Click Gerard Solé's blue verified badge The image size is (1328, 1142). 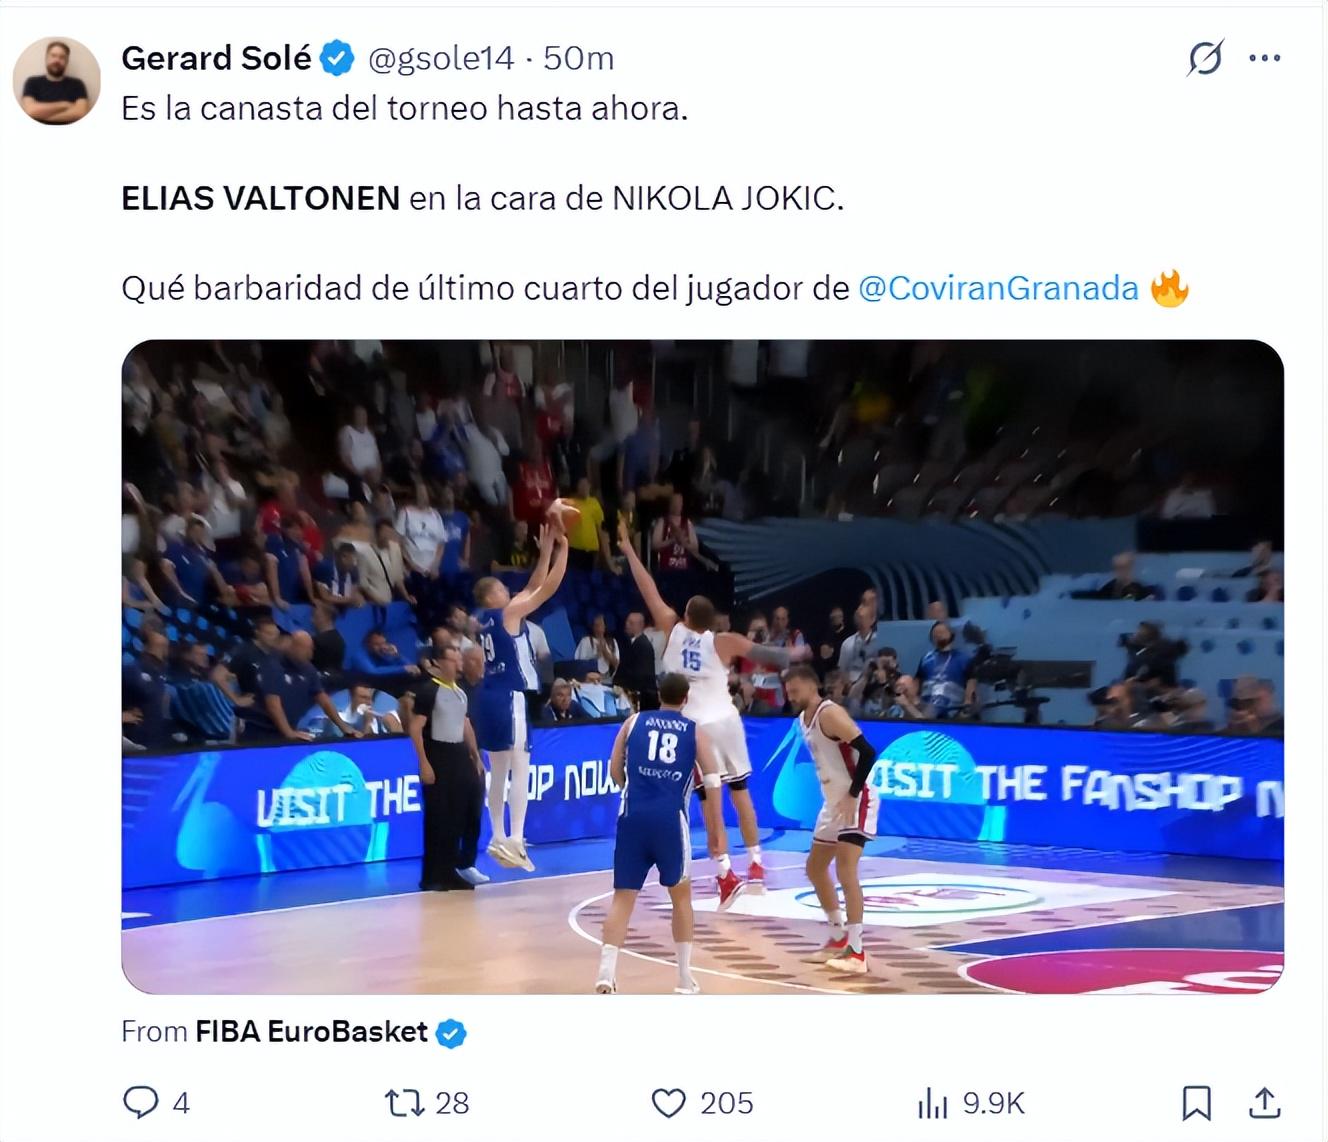[x=338, y=59]
